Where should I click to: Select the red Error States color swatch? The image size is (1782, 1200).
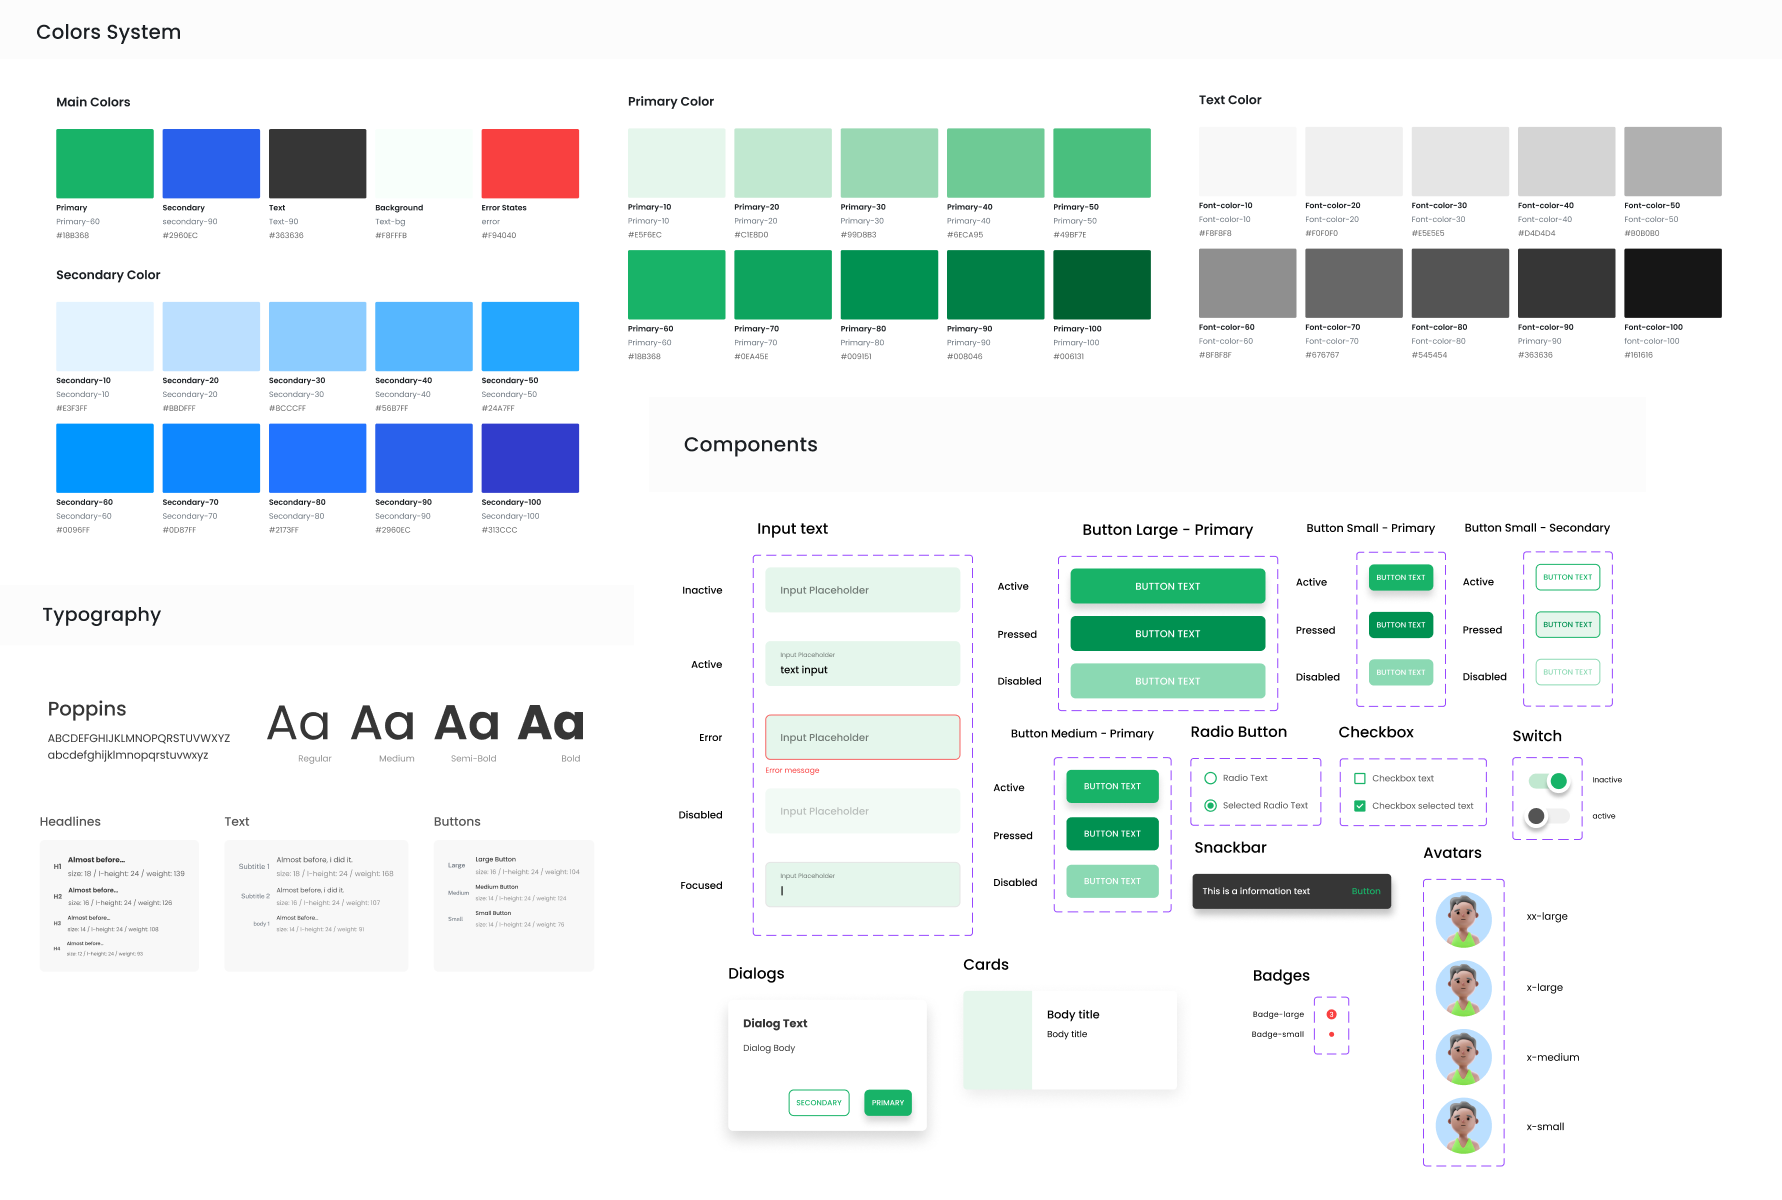(530, 163)
